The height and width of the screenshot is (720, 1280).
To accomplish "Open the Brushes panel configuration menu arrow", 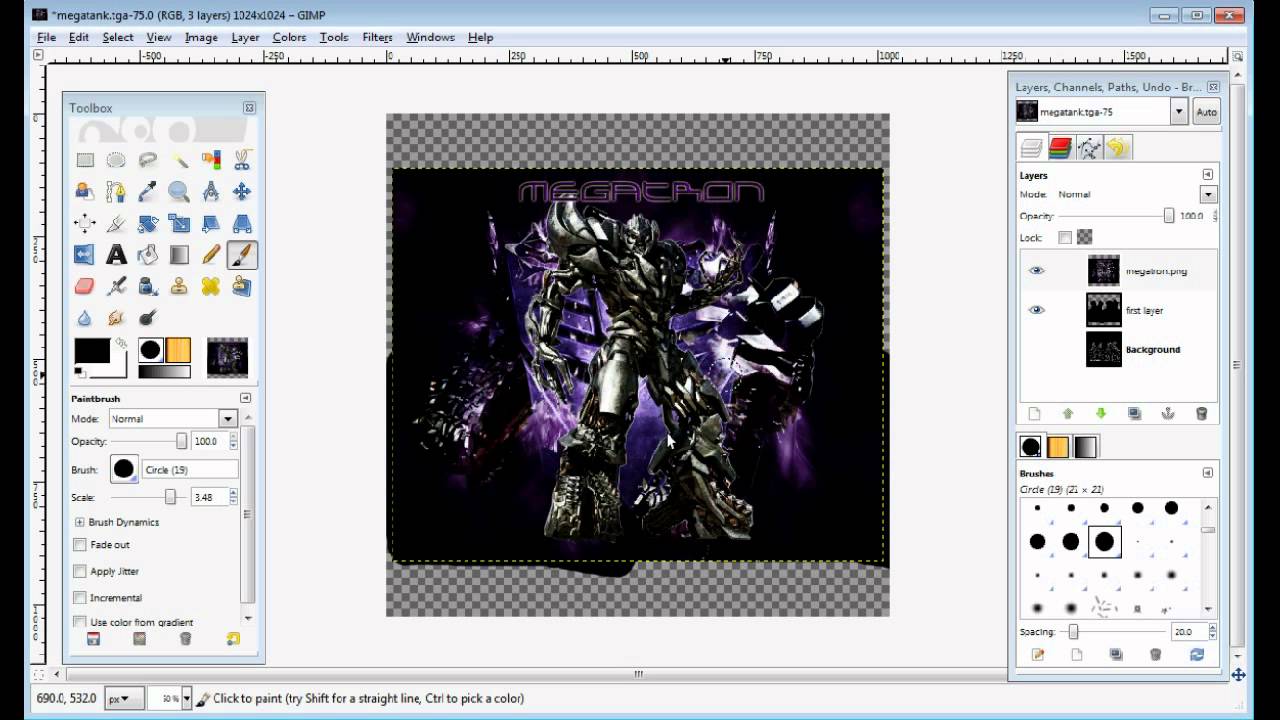I will tap(1208, 473).
